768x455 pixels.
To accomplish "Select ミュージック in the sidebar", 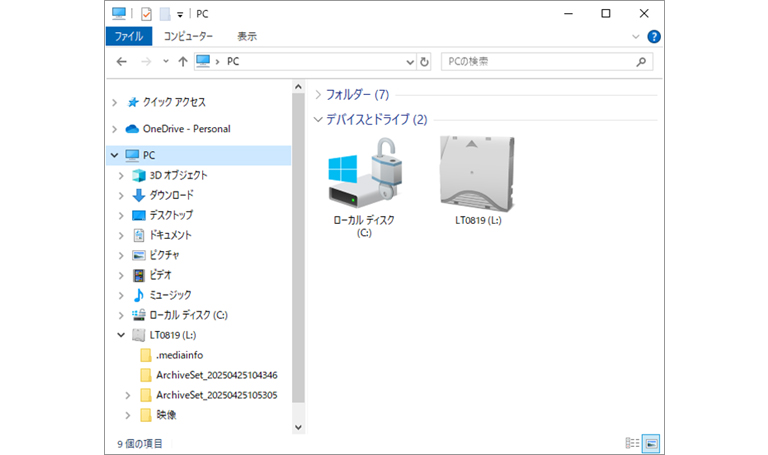I will click(170, 295).
